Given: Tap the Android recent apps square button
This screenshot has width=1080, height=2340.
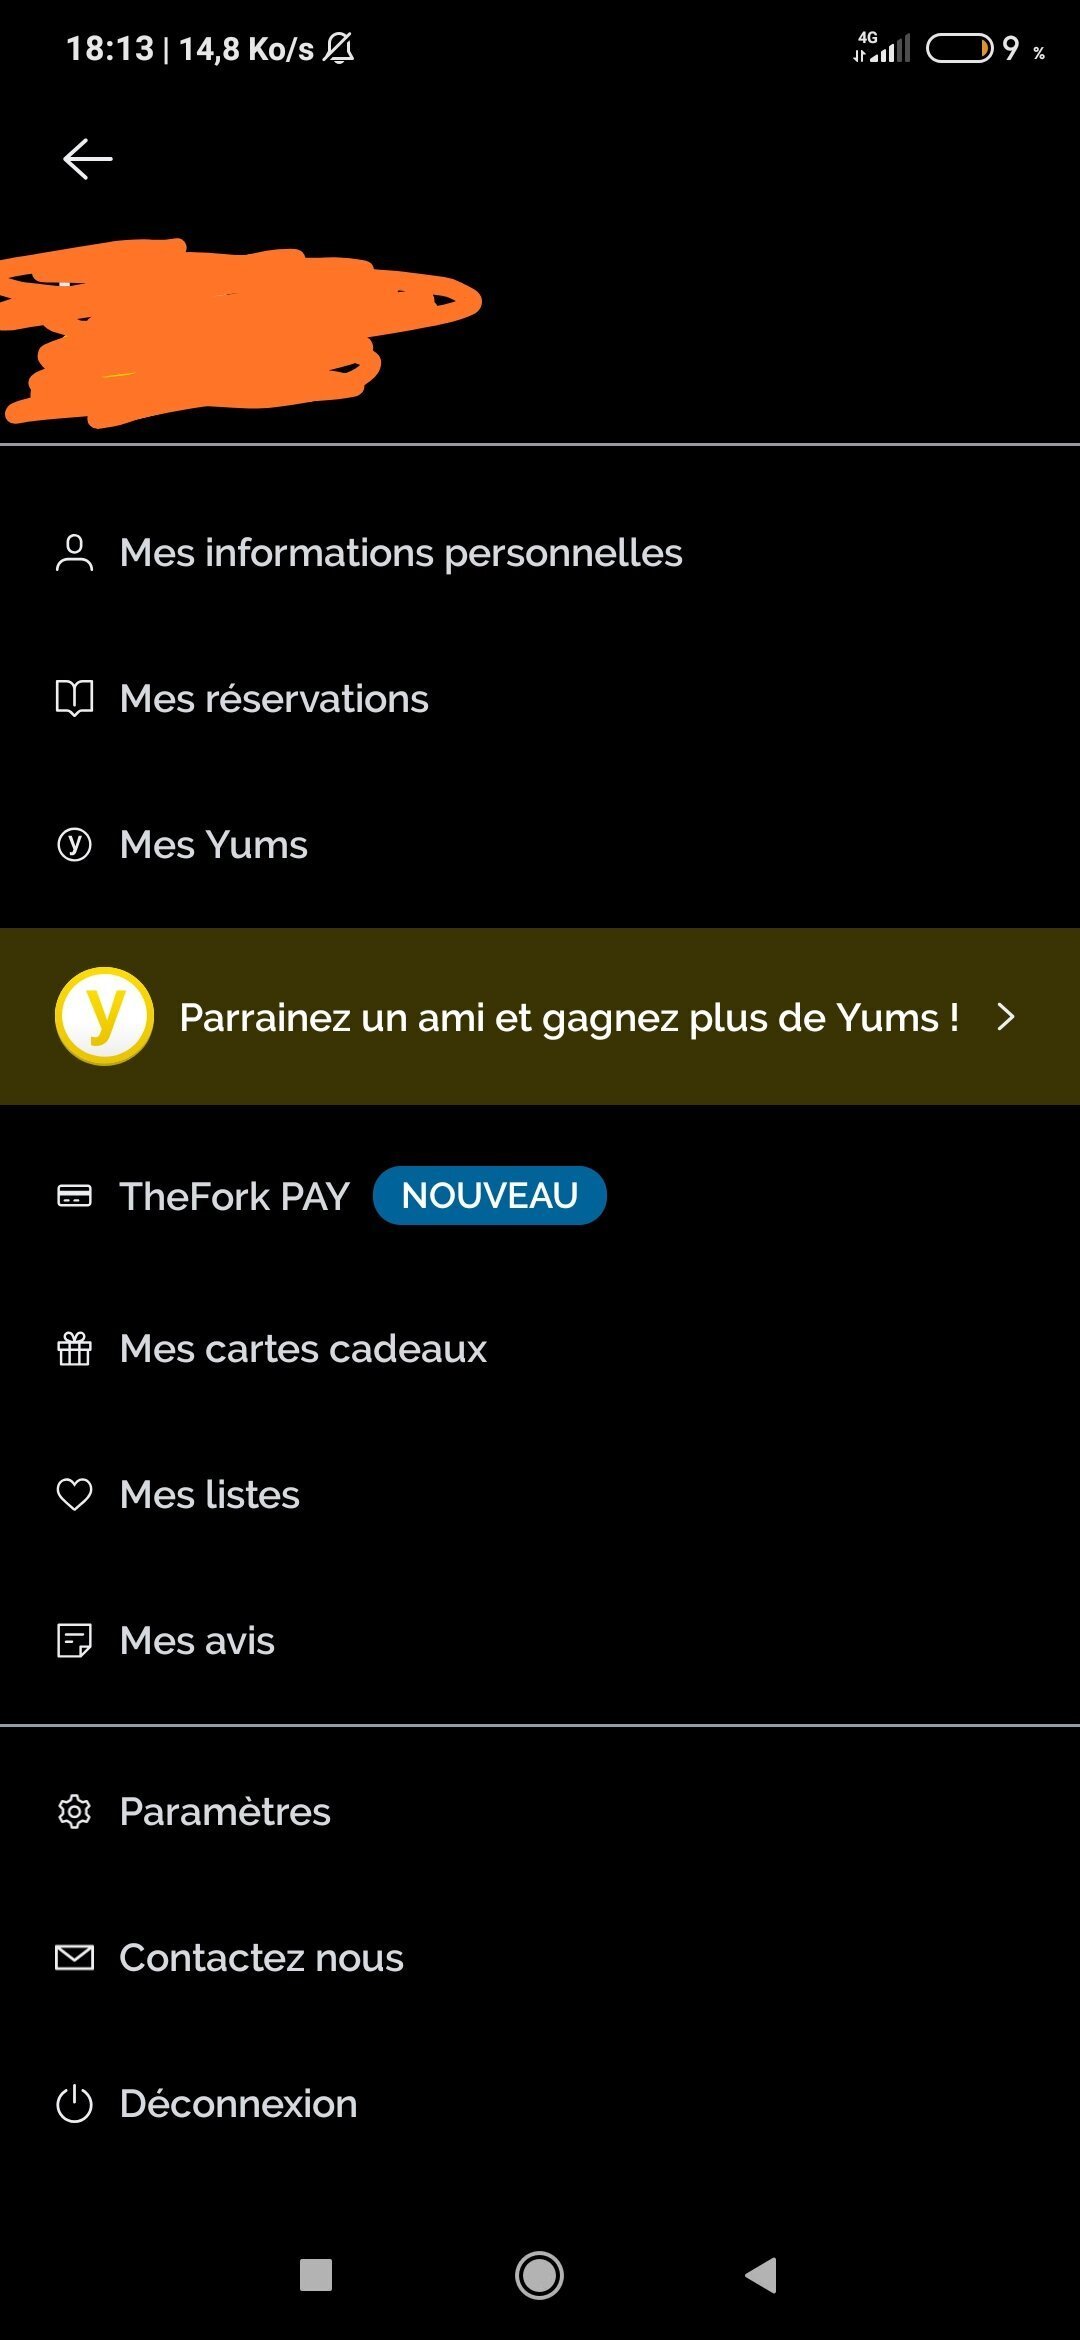Looking at the screenshot, I should tap(316, 2275).
